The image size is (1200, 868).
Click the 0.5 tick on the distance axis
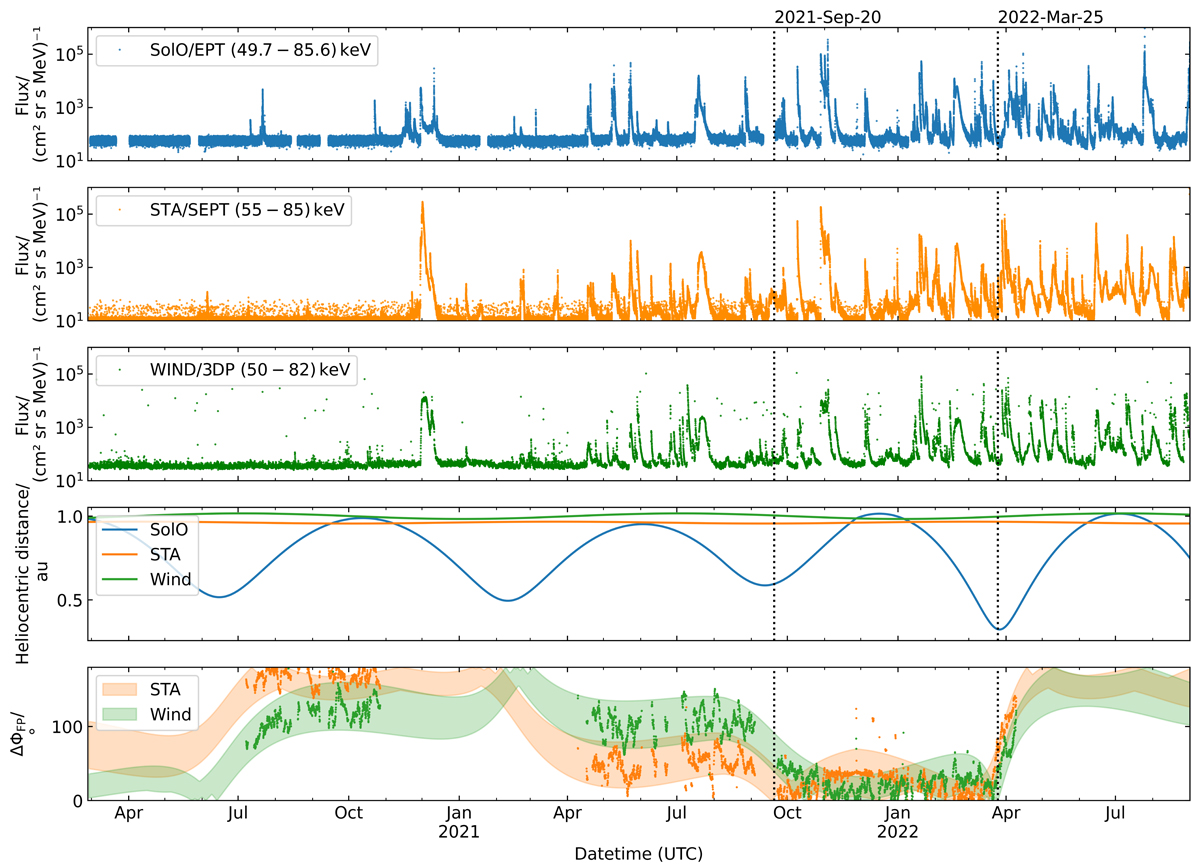pos(68,600)
